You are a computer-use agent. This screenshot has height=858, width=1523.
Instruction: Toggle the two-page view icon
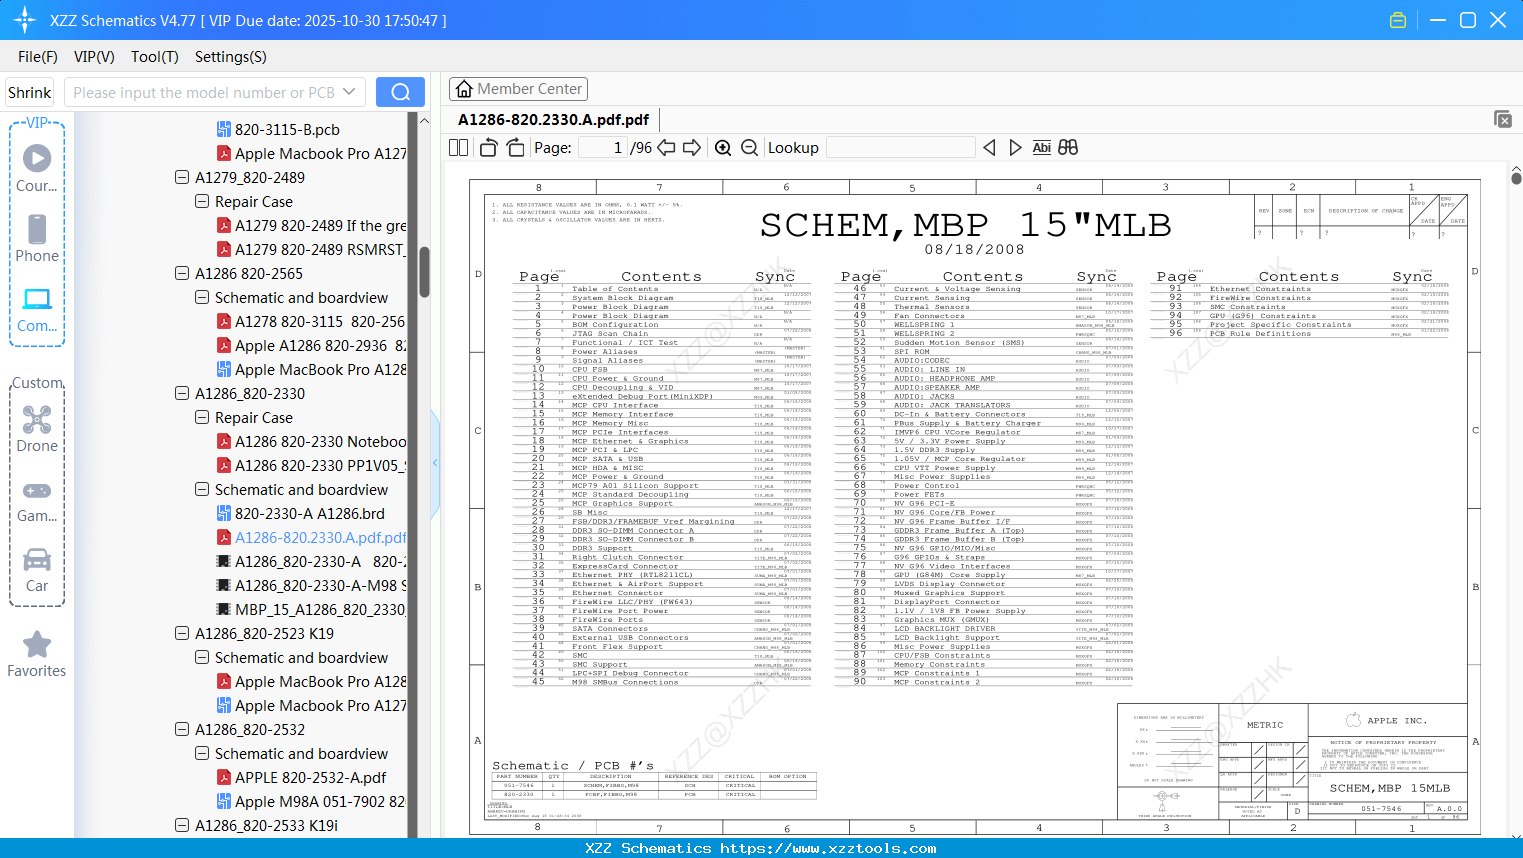pos(459,148)
